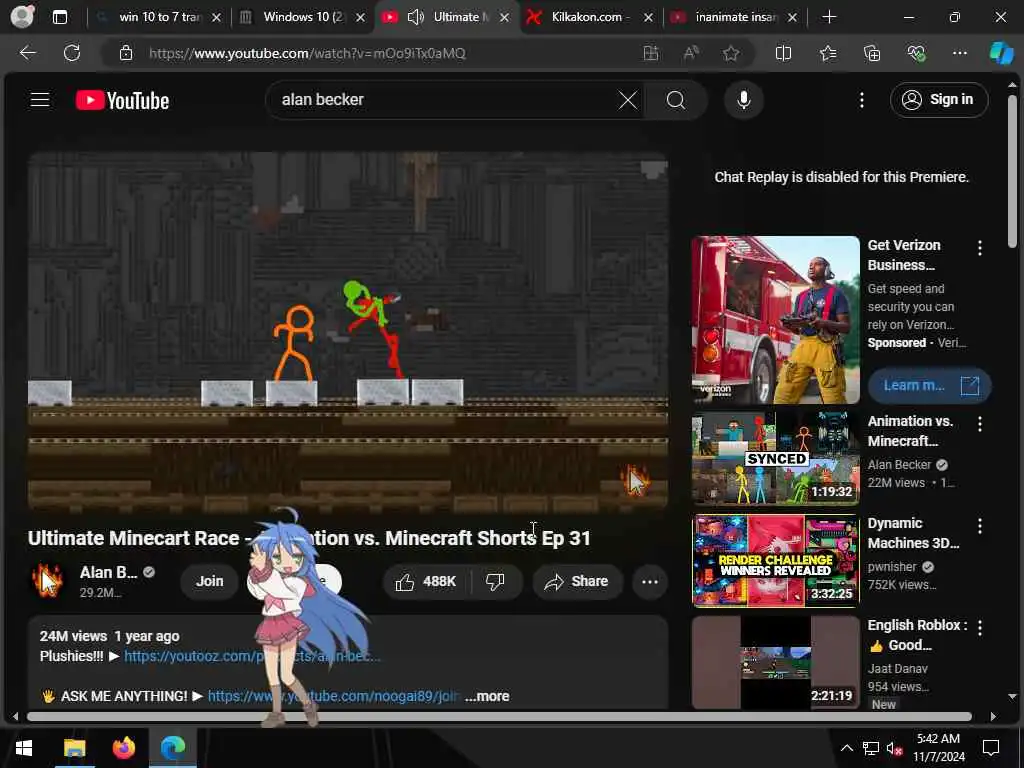Open Edge tab actions menu
Screen dimensions: 1024x768
[59, 17]
